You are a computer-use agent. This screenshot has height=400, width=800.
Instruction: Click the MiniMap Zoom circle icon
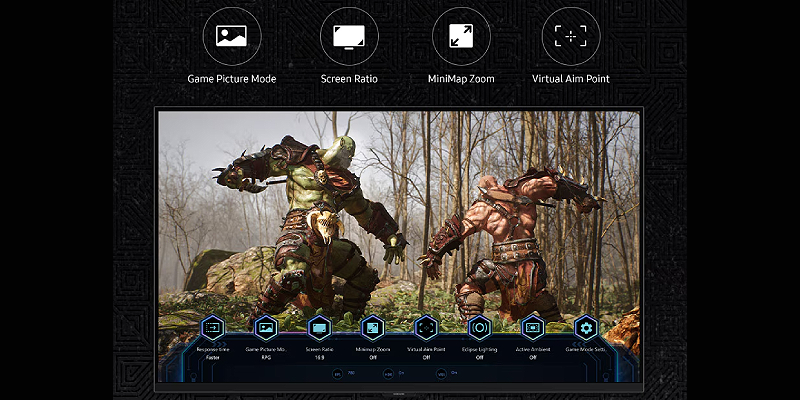click(461, 37)
